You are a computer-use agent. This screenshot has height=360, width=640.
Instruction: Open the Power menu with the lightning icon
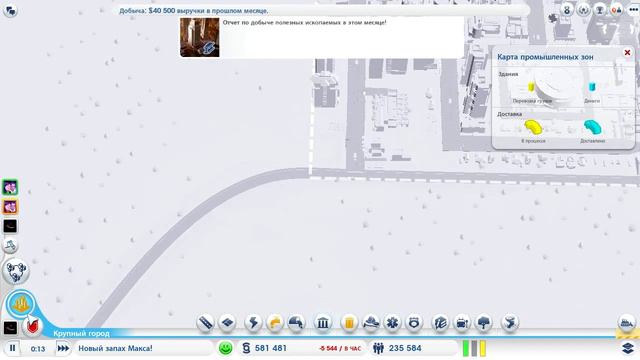pyautogui.click(x=253, y=323)
